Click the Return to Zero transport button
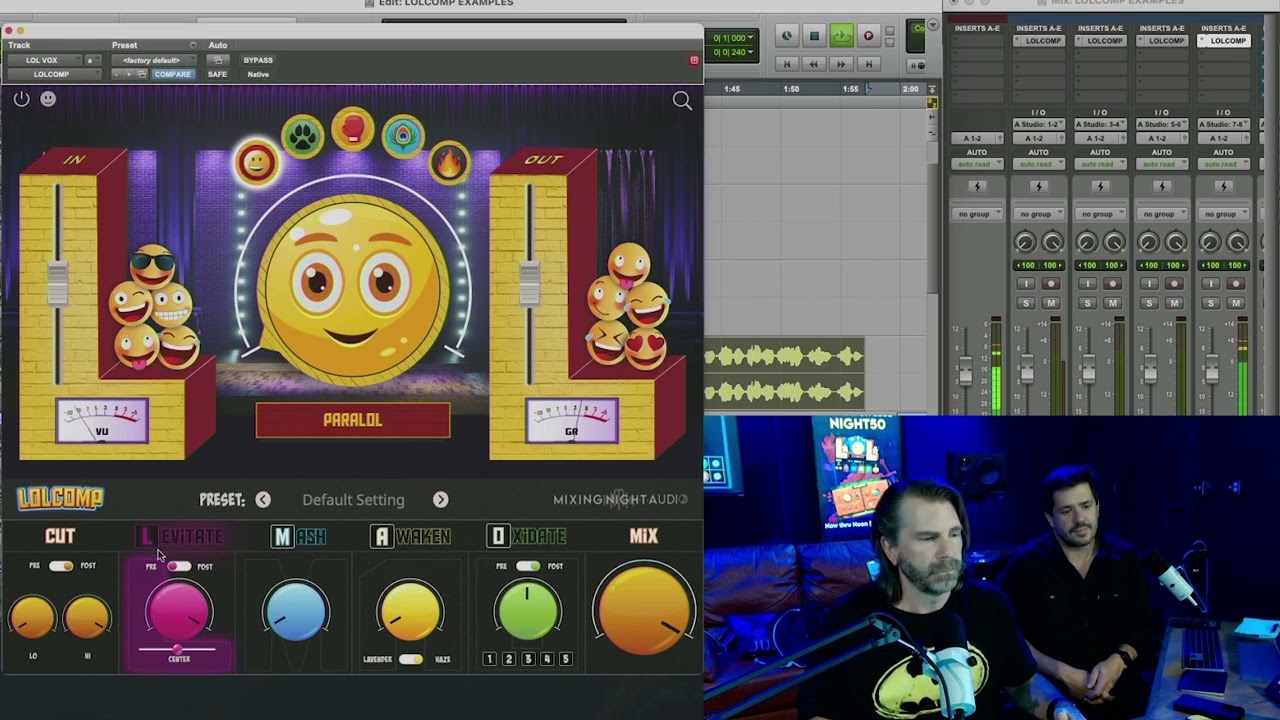This screenshot has width=1280, height=720. tap(787, 64)
